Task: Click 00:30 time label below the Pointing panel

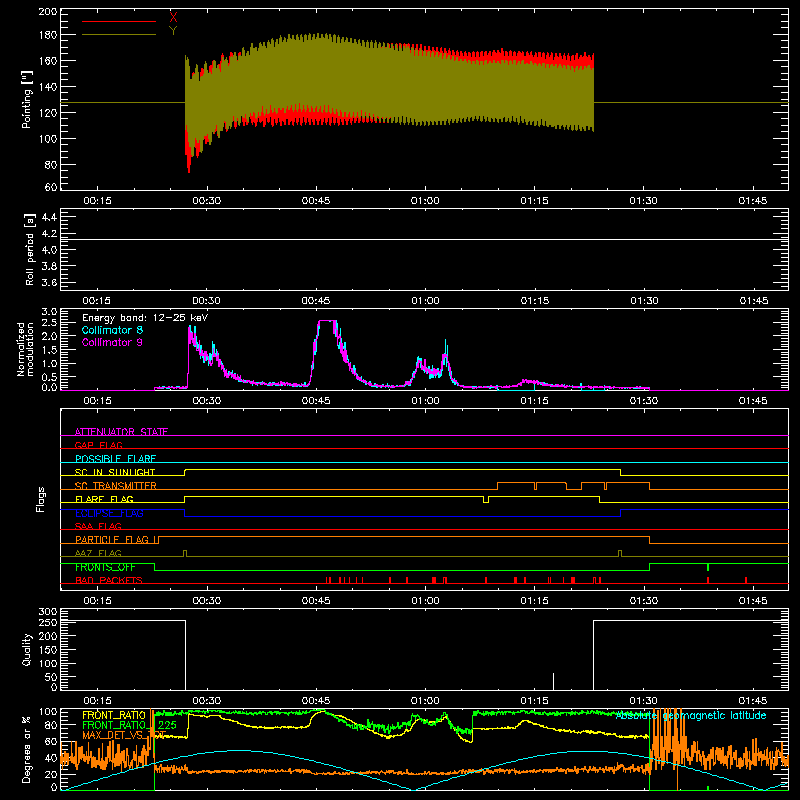Action: pos(207,201)
